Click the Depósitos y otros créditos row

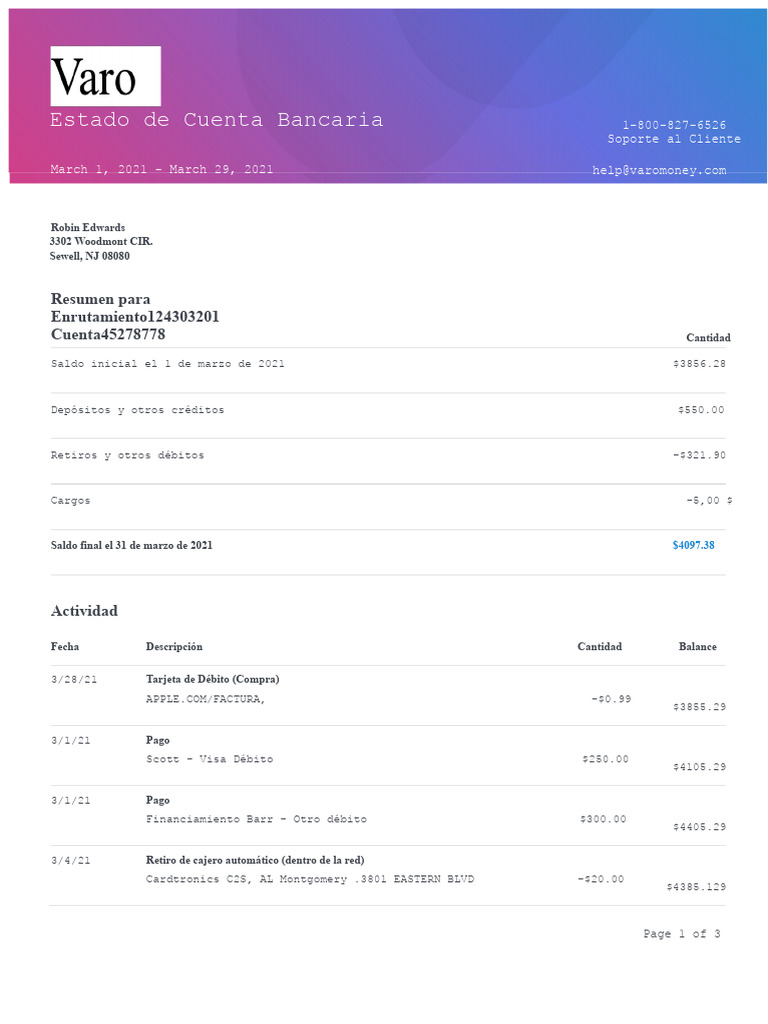[388, 410]
